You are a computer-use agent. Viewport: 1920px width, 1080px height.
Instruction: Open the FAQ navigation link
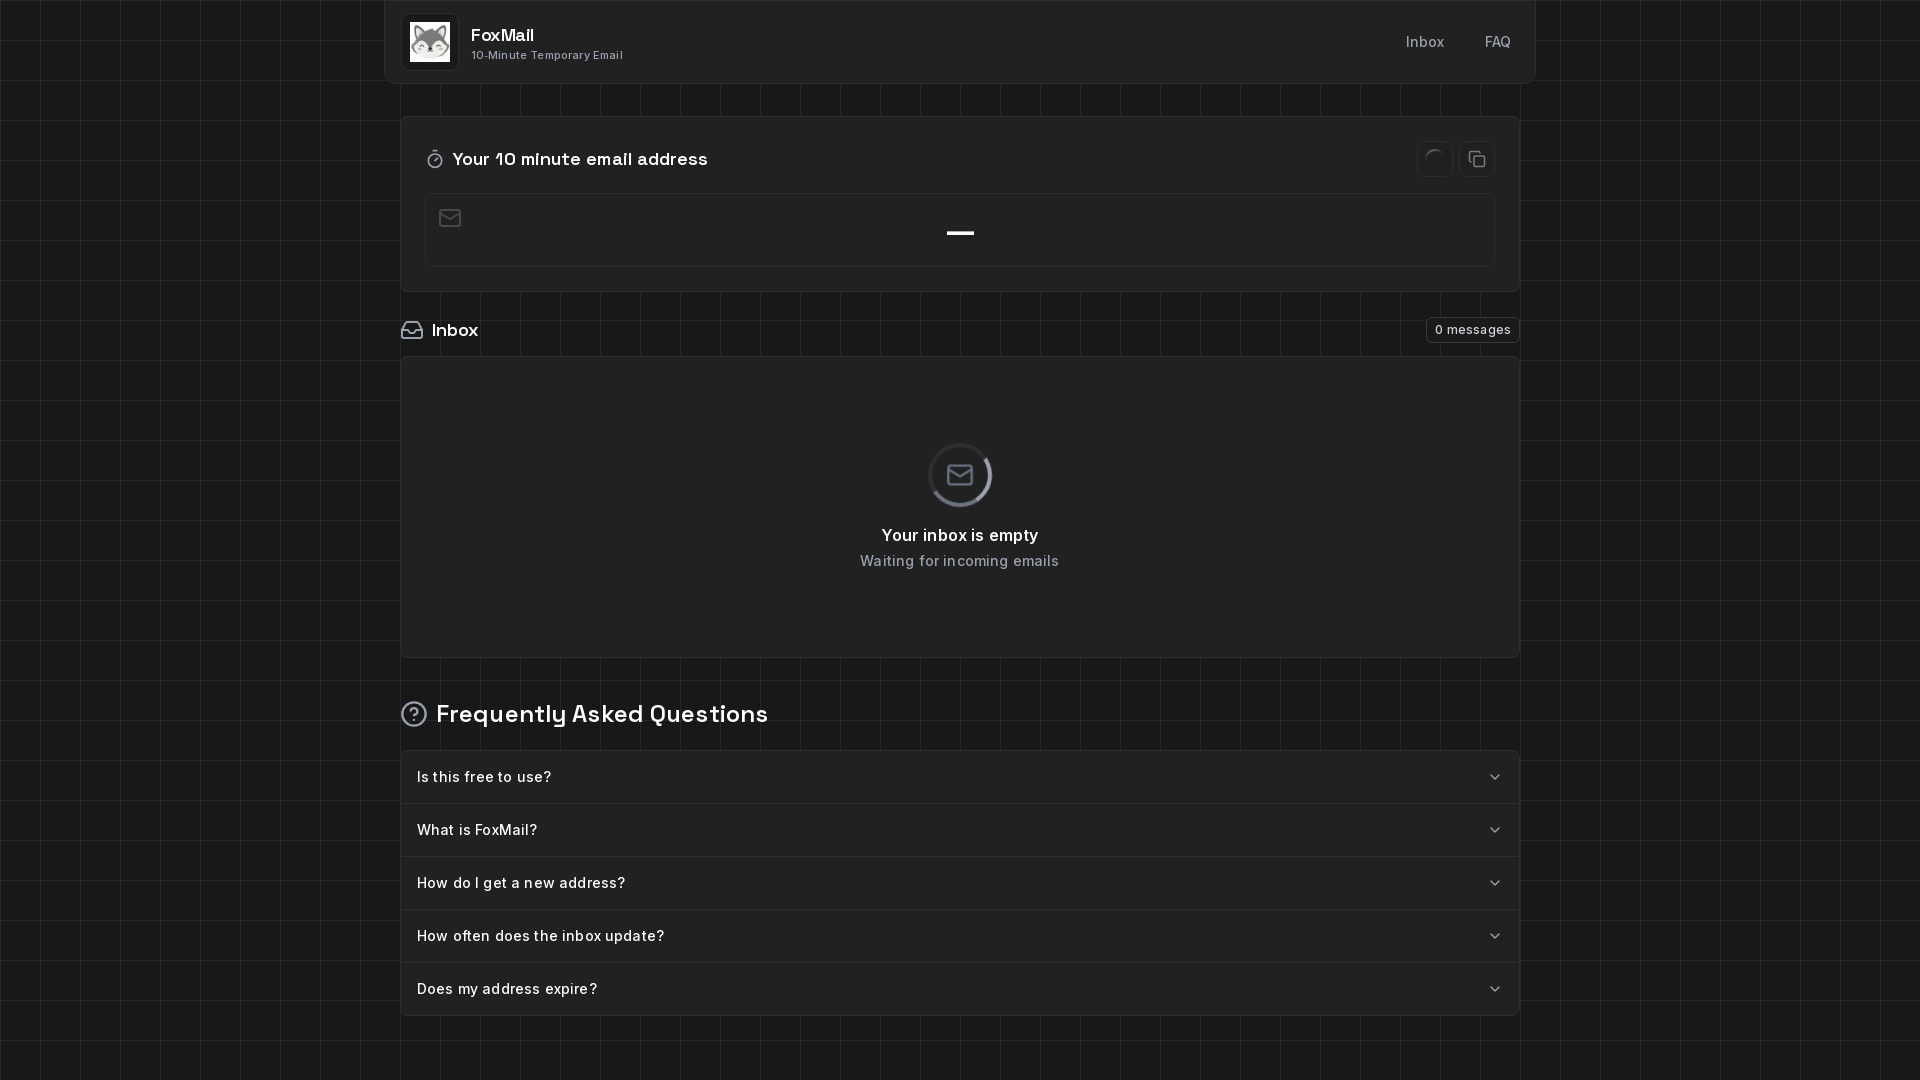click(x=1497, y=42)
